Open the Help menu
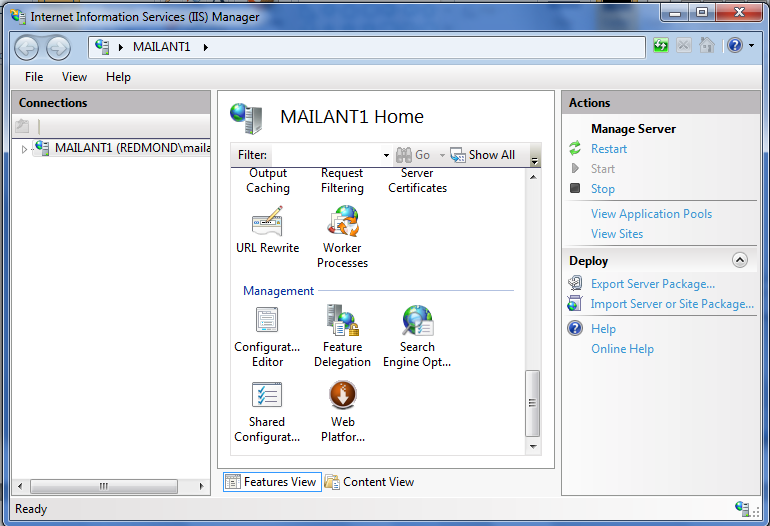The image size is (770, 526). coord(118,77)
